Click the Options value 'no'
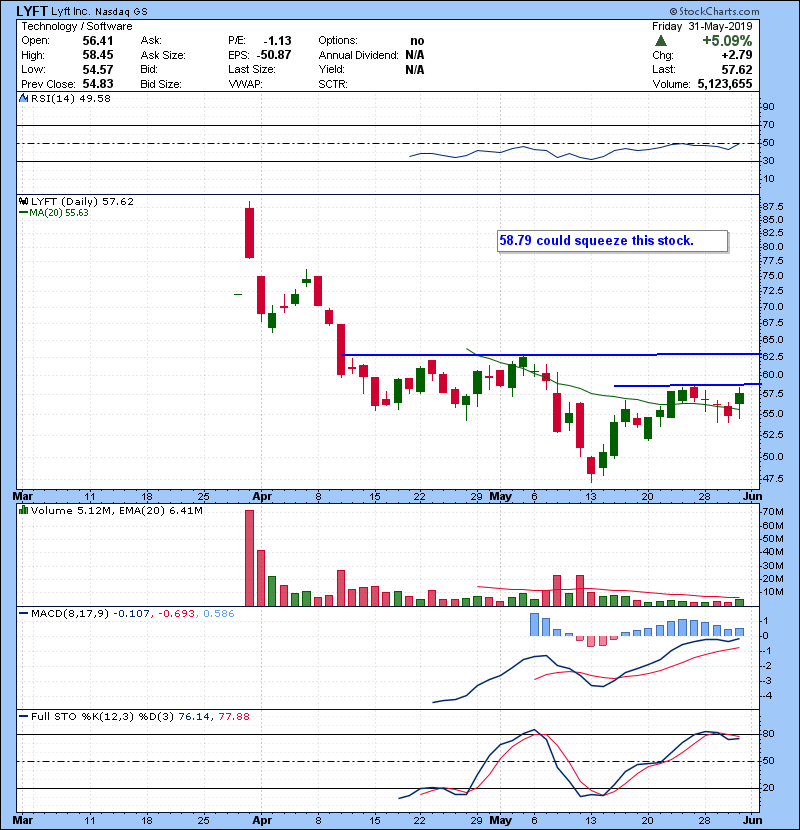 click(x=417, y=41)
